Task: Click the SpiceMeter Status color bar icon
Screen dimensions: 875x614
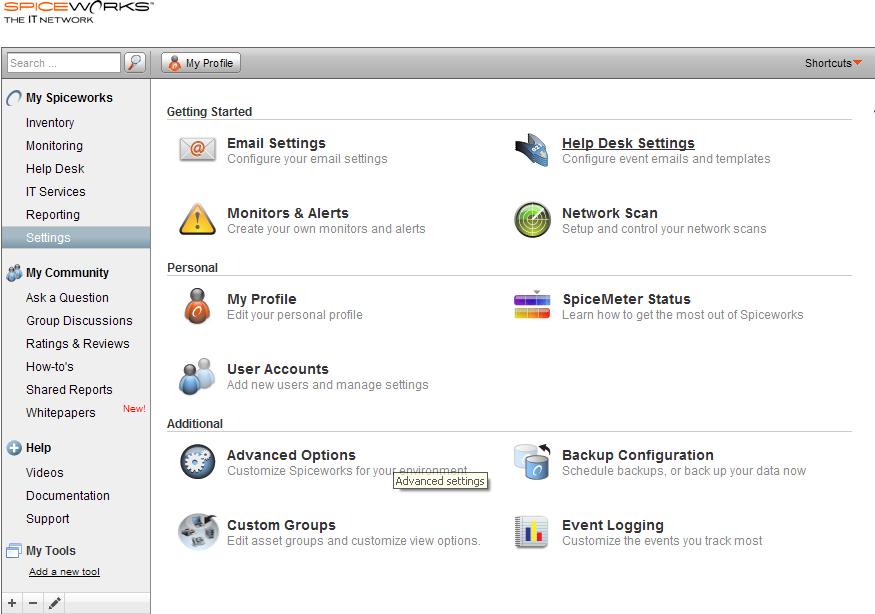Action: point(532,305)
